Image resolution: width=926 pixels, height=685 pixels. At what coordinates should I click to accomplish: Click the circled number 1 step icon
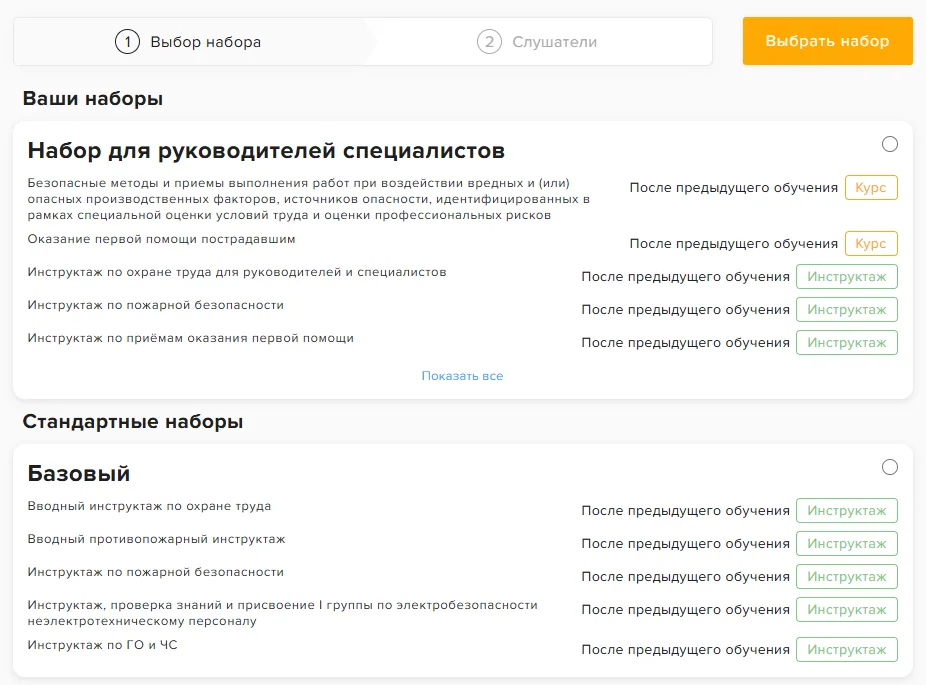click(x=128, y=42)
